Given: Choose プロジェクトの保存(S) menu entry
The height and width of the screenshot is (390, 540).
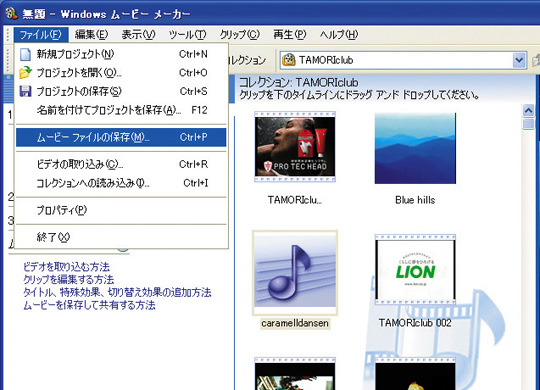Looking at the screenshot, I should point(121,91).
